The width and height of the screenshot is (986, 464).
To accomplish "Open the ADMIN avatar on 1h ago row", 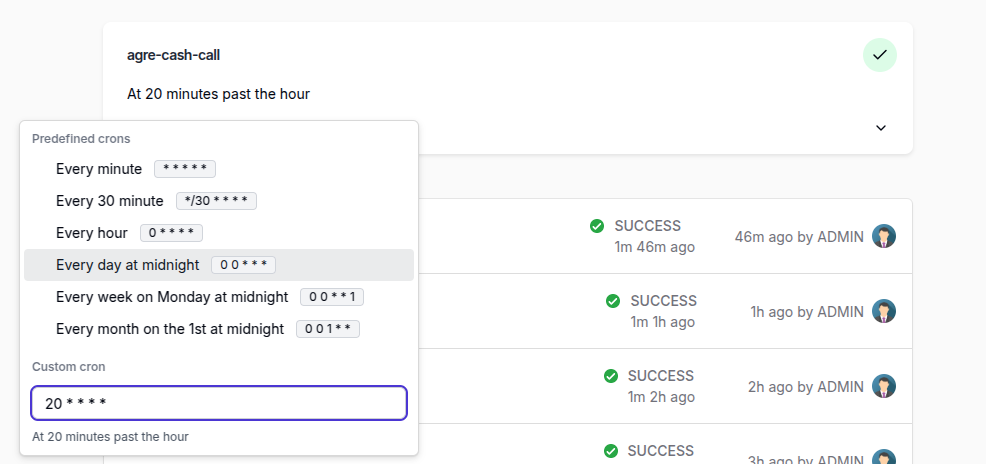I will coord(884,311).
